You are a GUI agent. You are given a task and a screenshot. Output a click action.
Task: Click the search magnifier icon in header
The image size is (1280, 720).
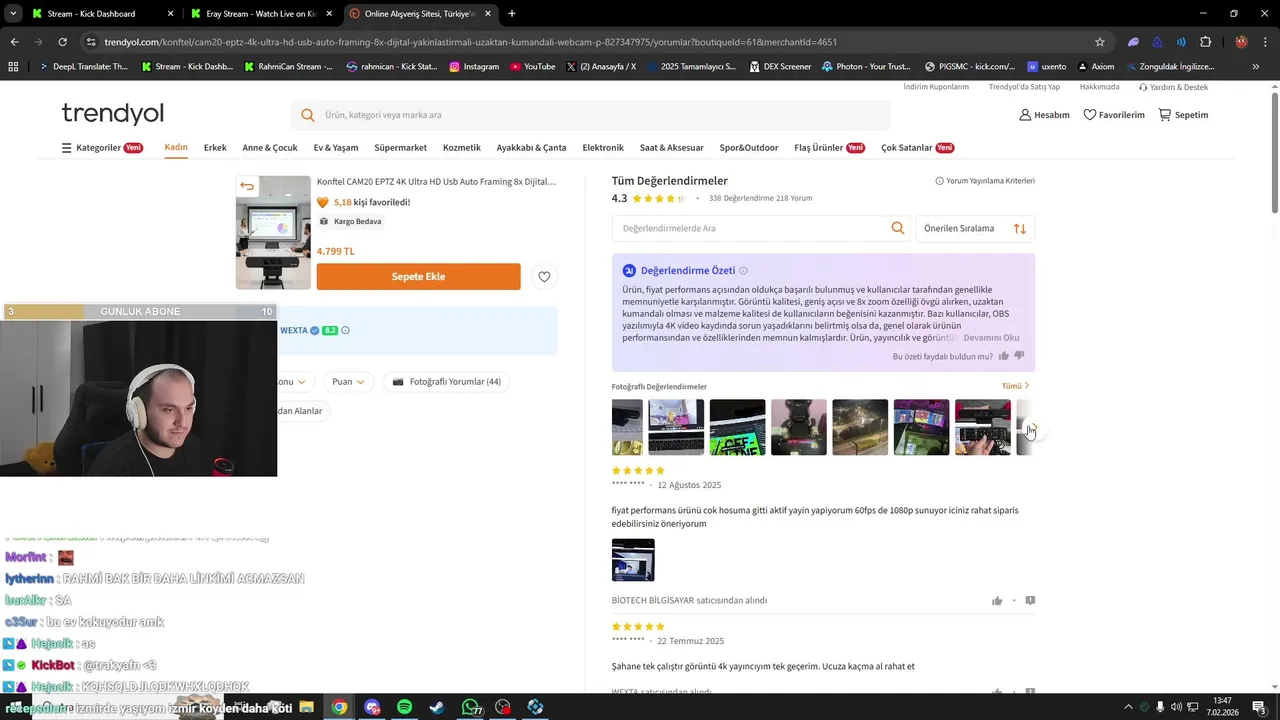point(308,115)
